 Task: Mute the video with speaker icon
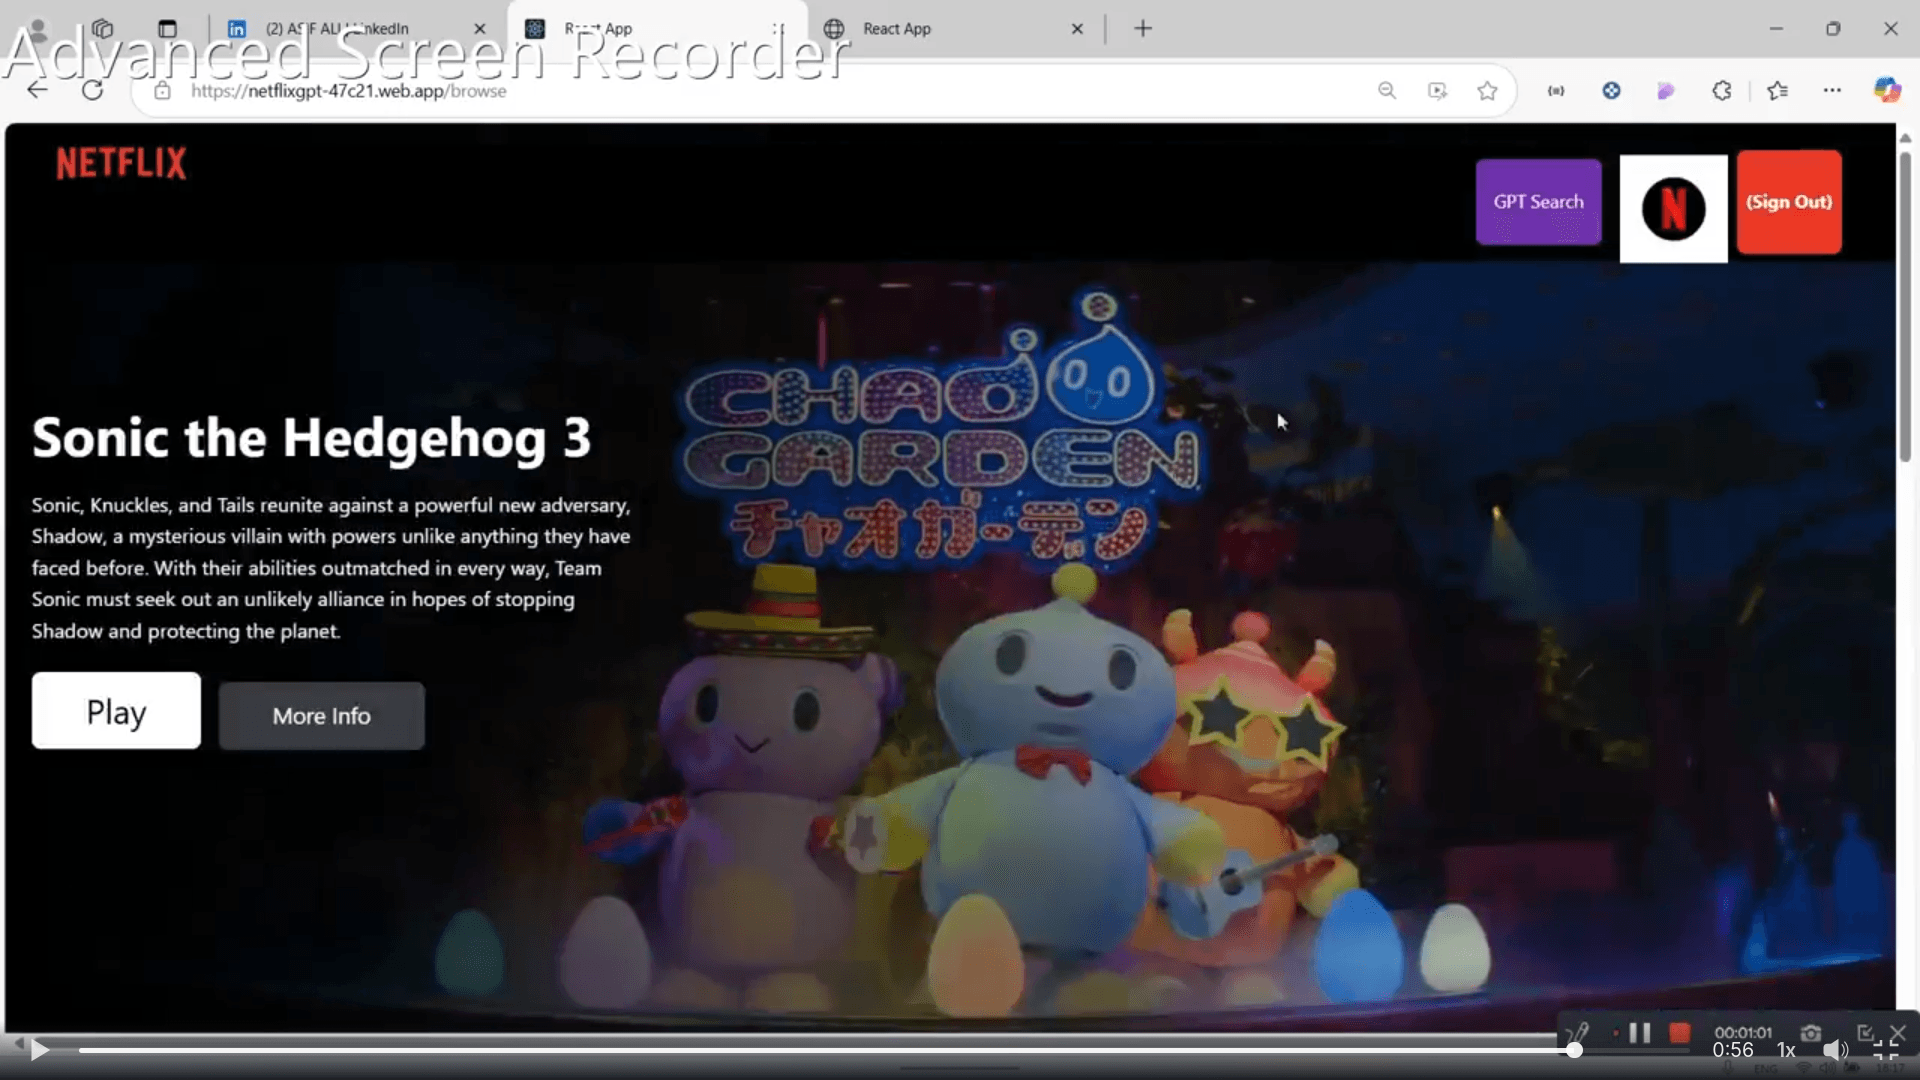tap(1835, 1050)
